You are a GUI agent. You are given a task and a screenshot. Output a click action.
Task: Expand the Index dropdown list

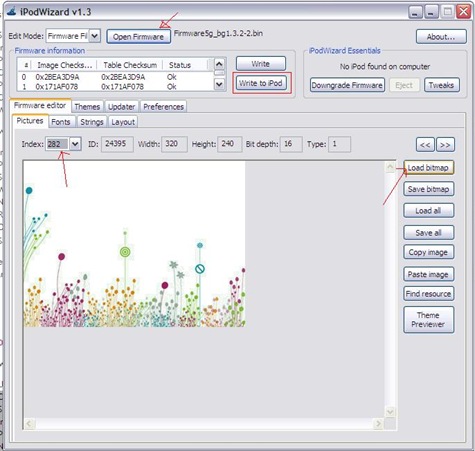tap(75, 144)
